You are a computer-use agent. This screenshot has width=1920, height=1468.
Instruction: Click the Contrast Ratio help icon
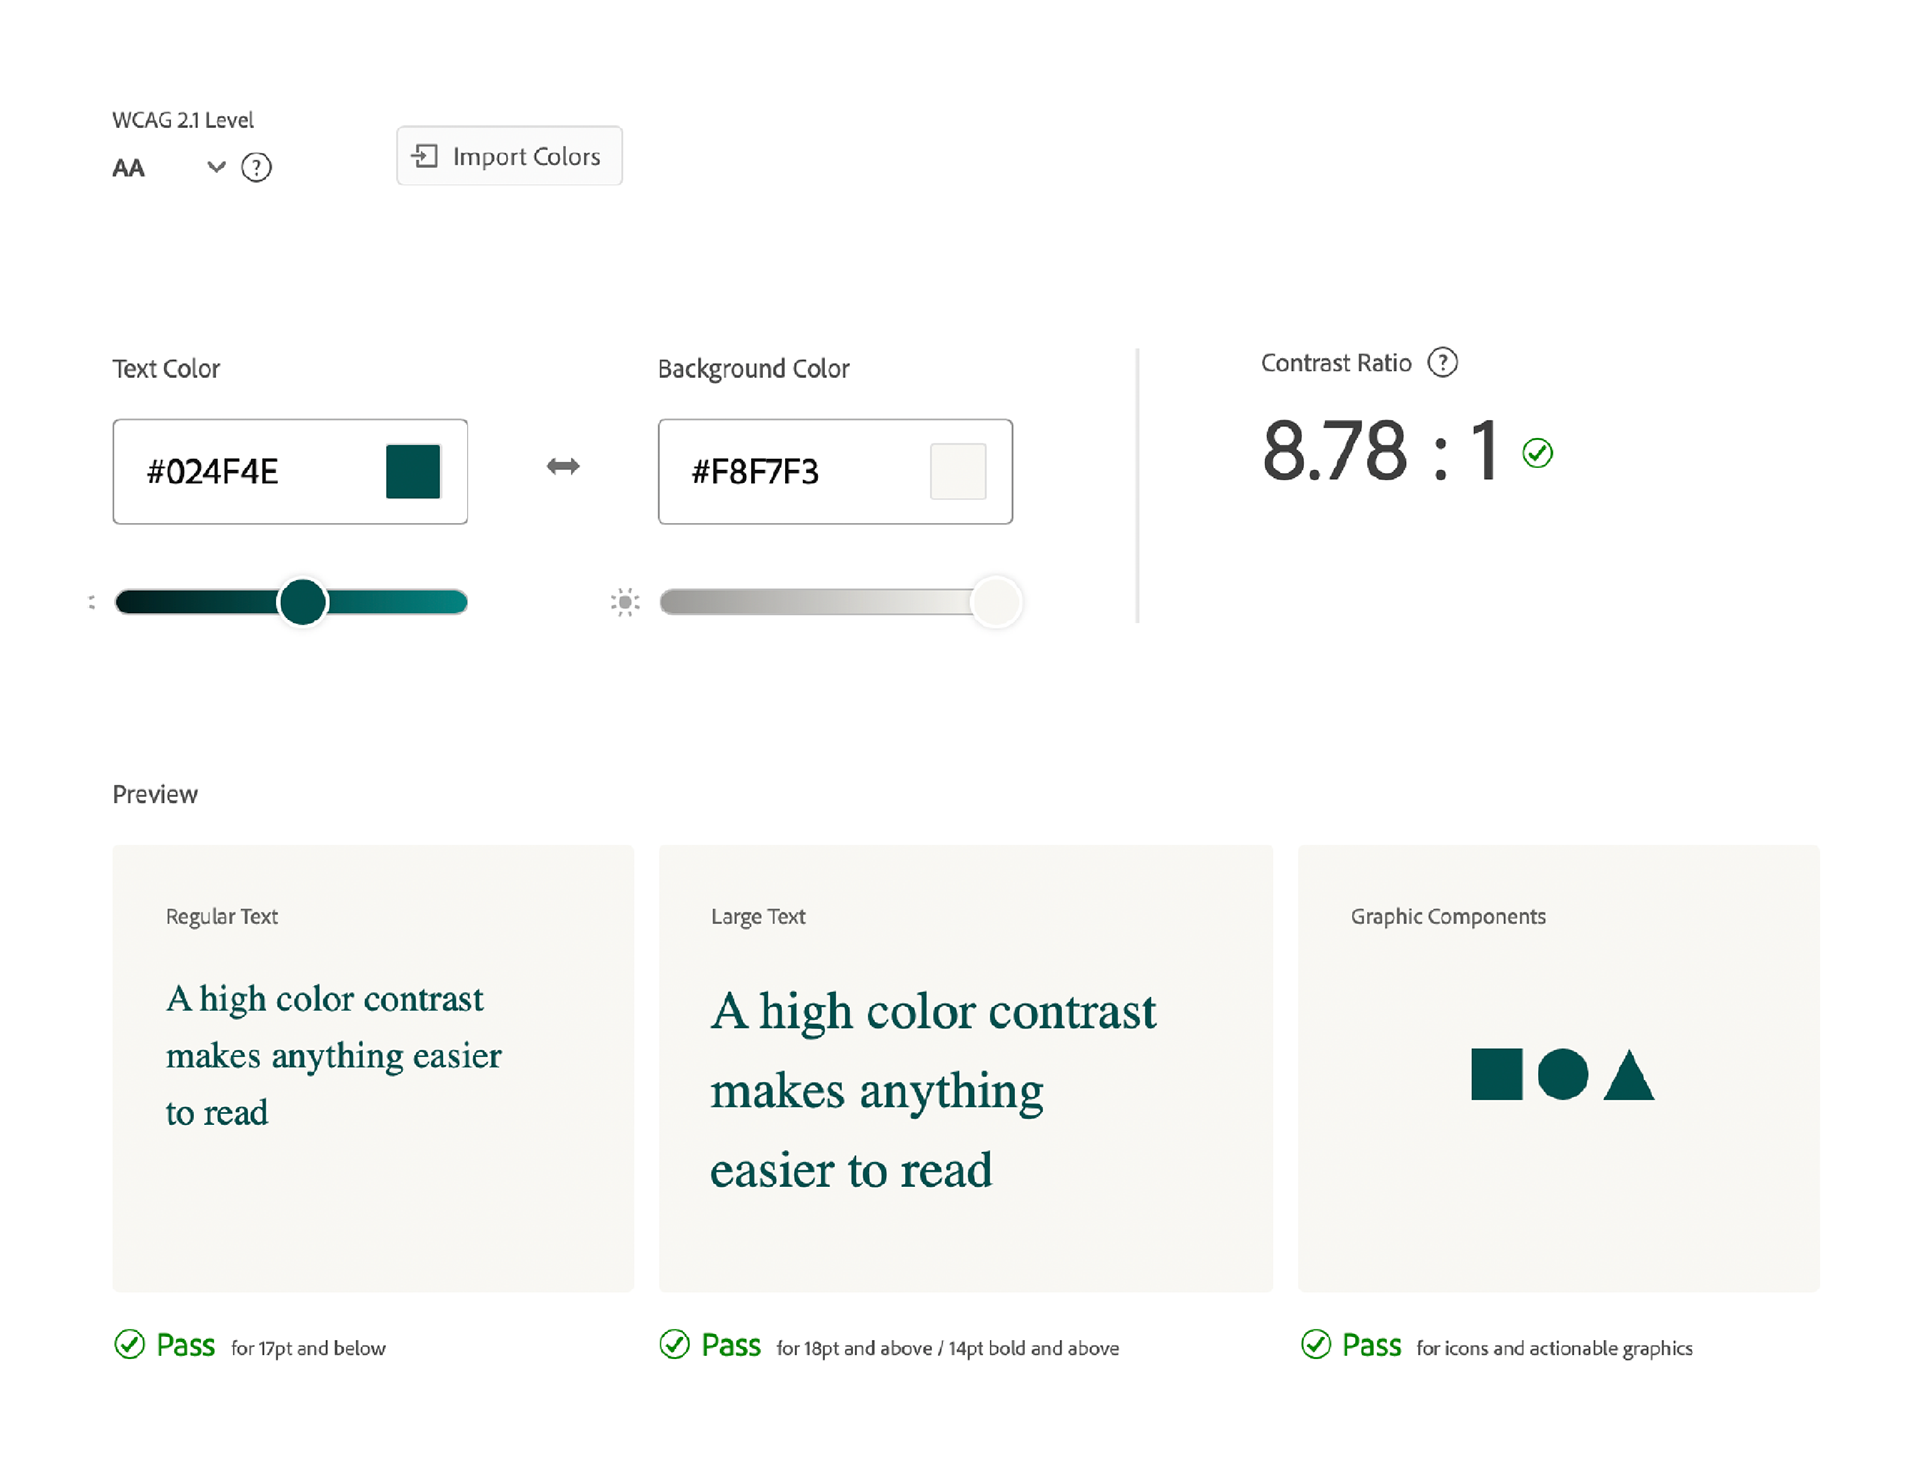pos(1442,362)
